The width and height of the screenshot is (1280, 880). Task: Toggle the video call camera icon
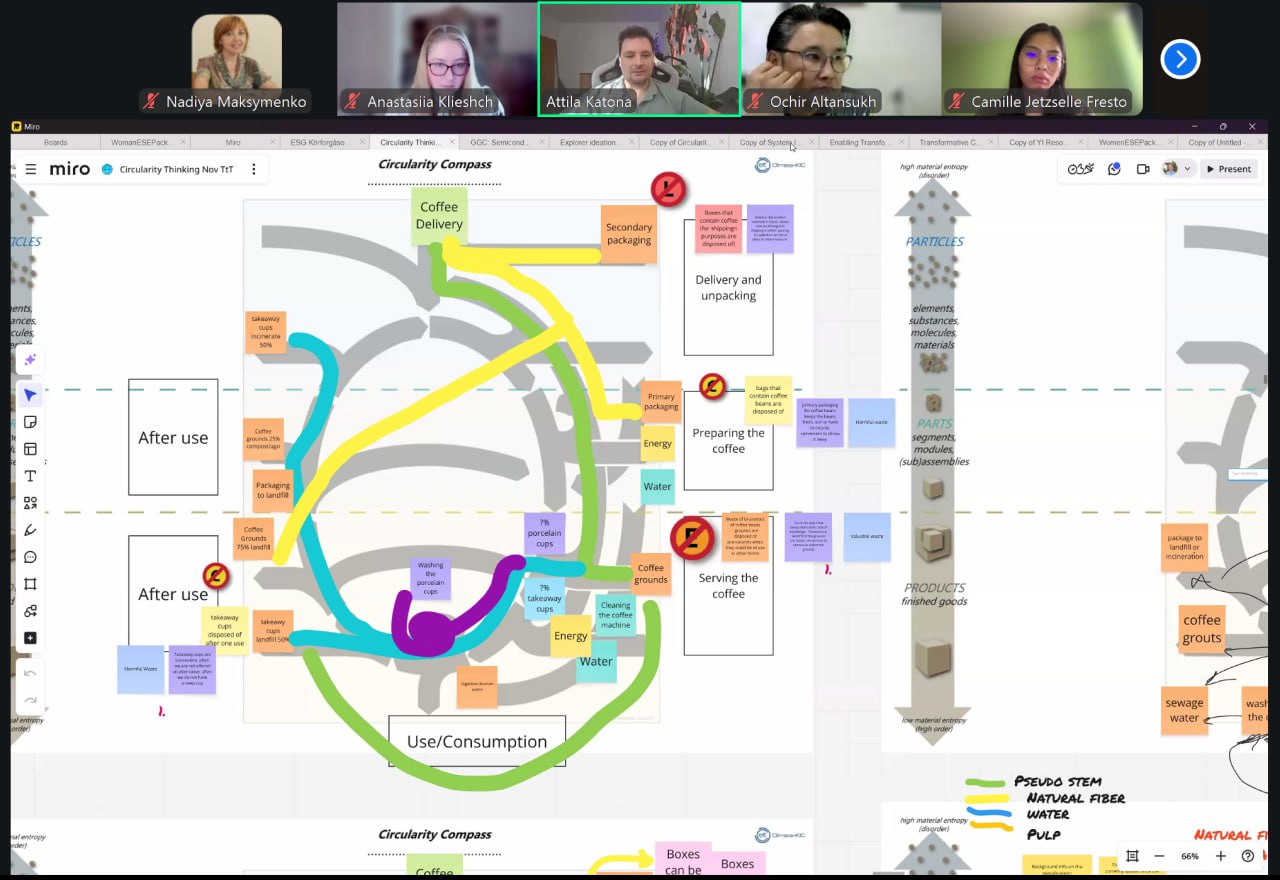click(1142, 169)
